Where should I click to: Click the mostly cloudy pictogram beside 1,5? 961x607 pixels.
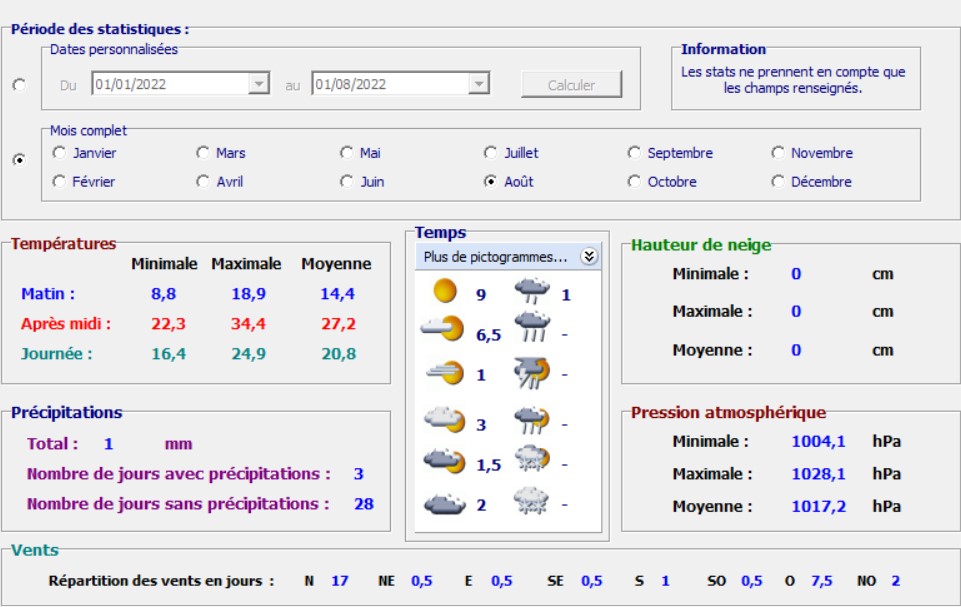tap(445, 460)
